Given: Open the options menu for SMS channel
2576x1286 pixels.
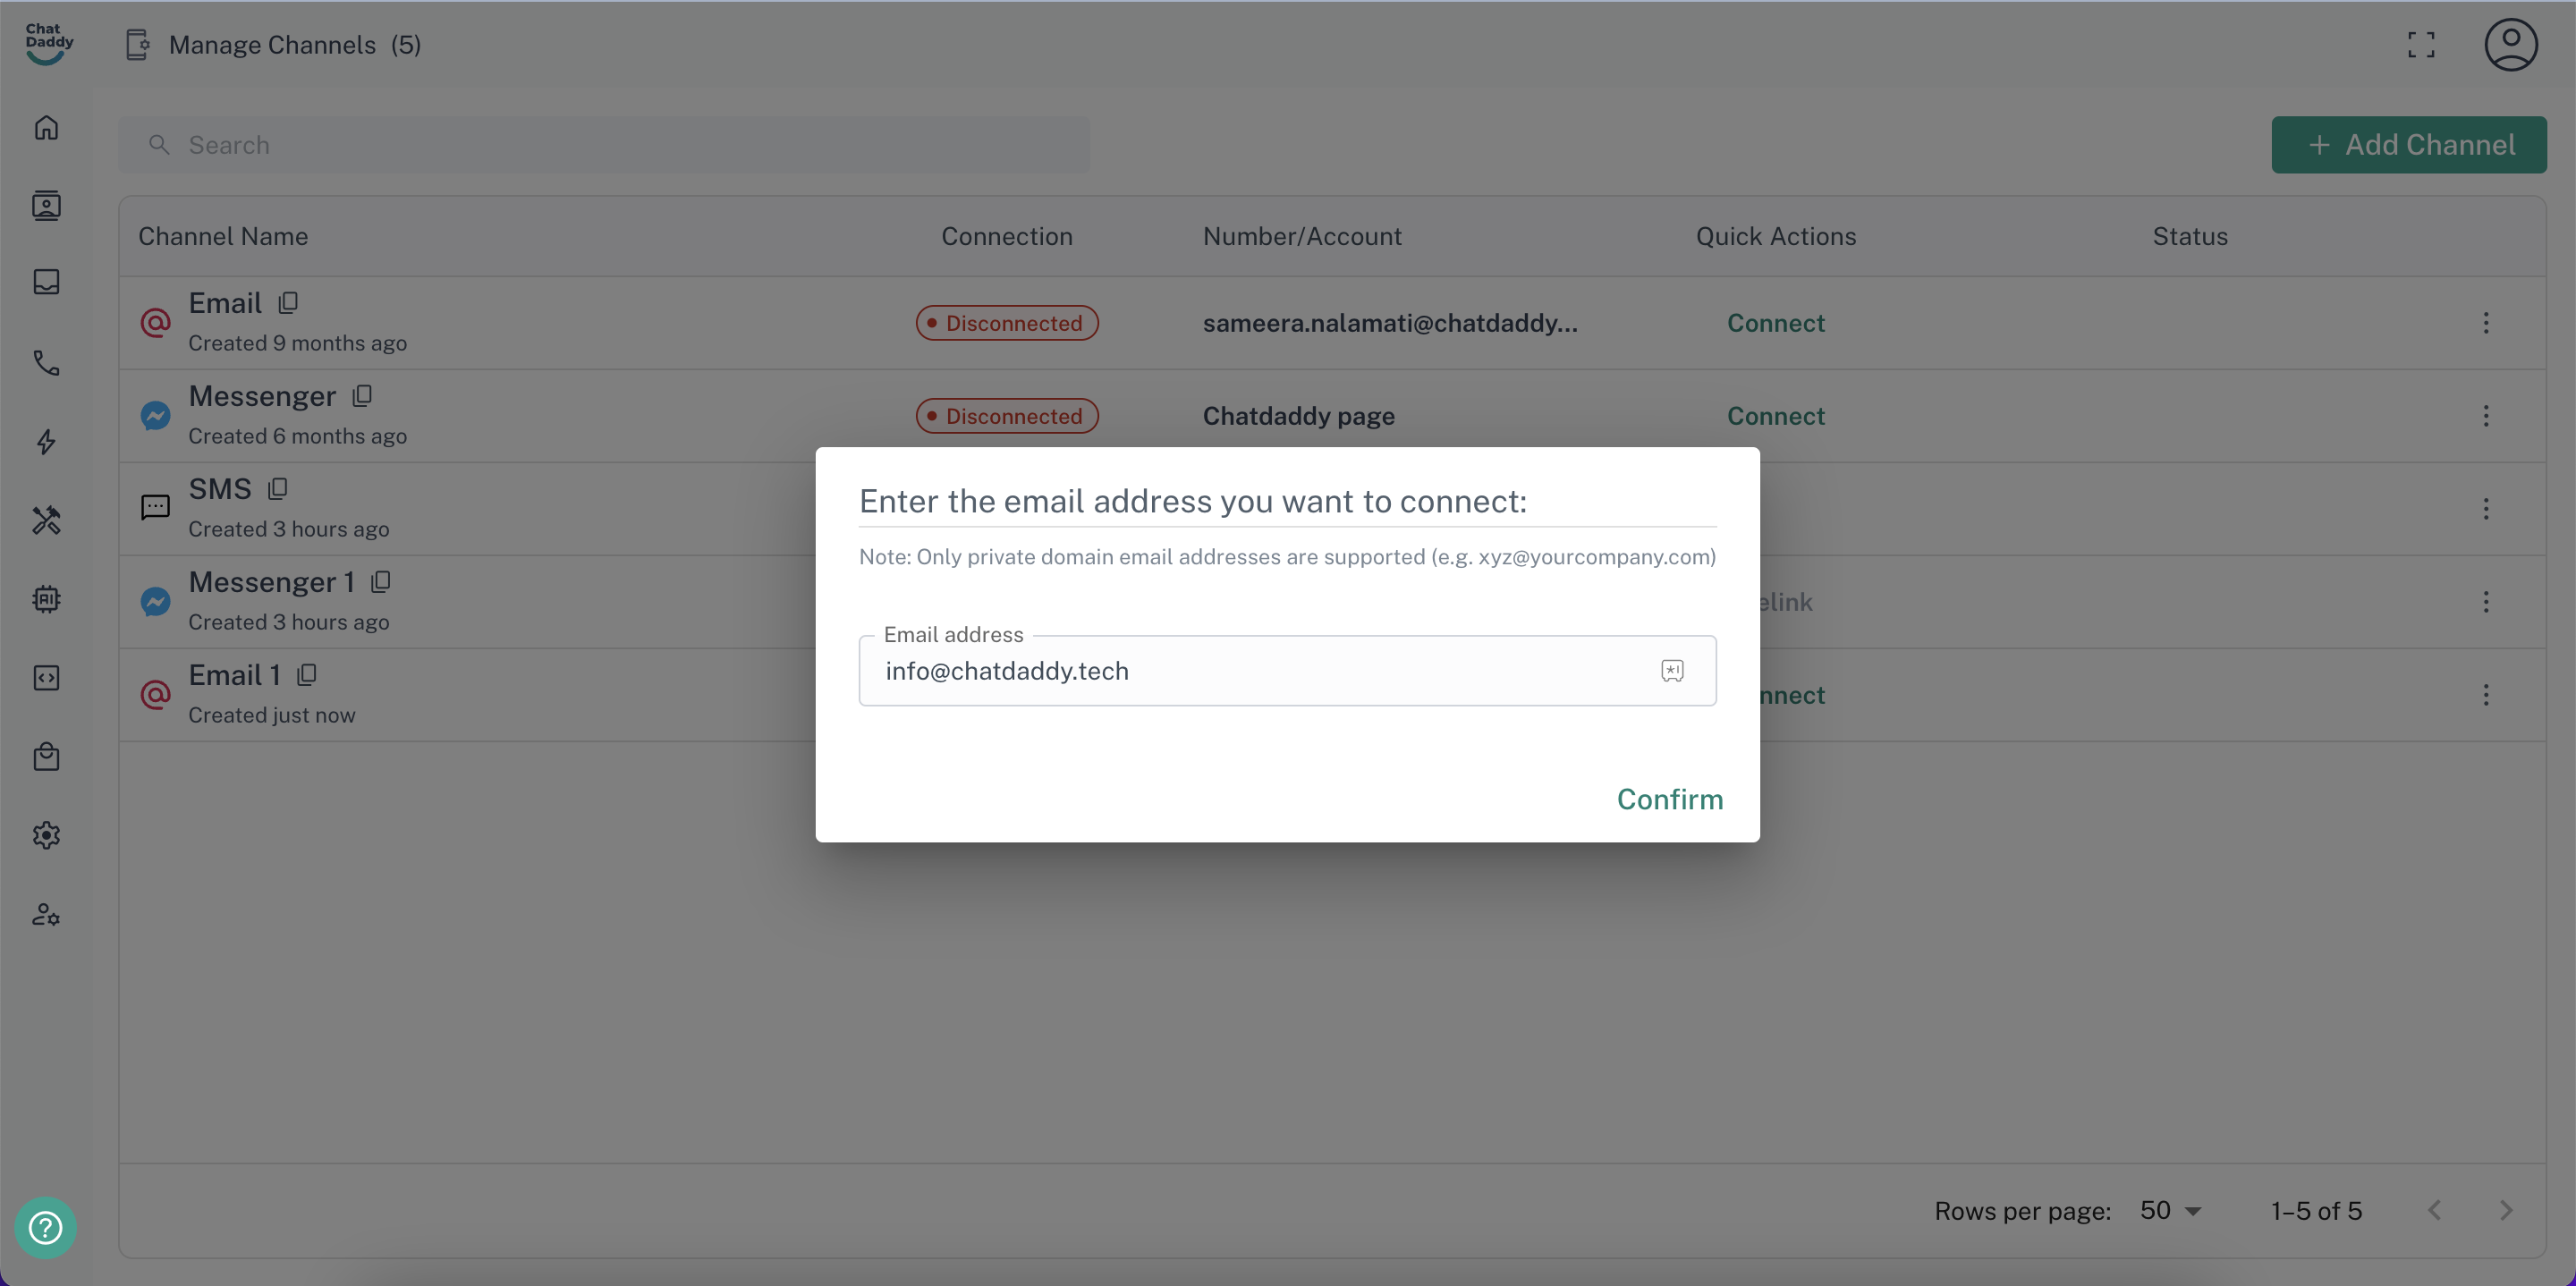Looking at the screenshot, I should (x=2487, y=509).
